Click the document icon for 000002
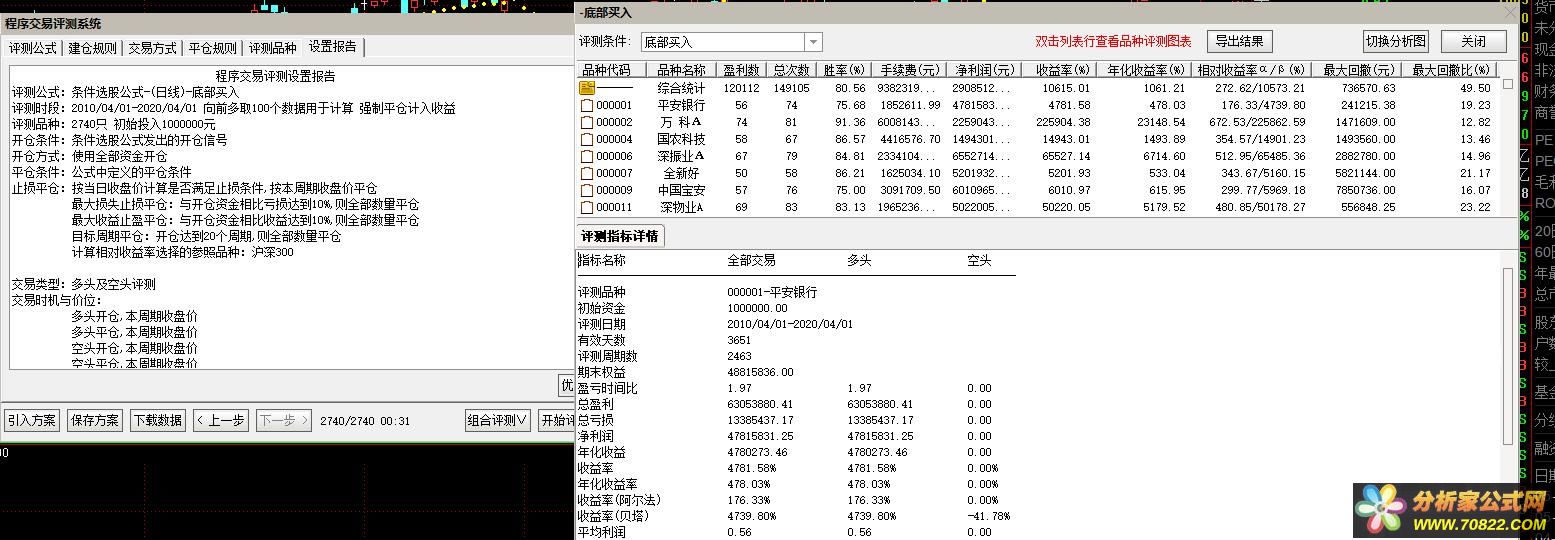Image resolution: width=1555 pixels, height=540 pixels. tap(587, 122)
